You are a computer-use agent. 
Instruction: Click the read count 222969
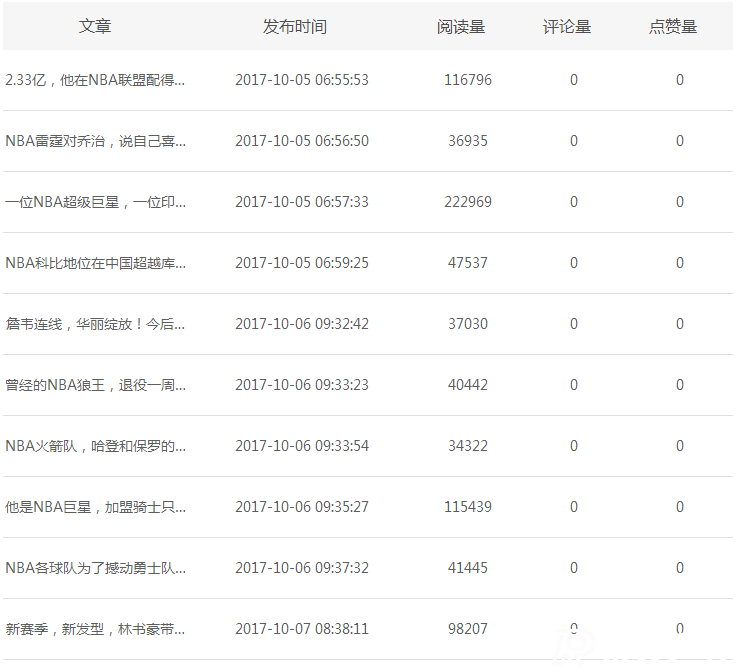coord(468,202)
